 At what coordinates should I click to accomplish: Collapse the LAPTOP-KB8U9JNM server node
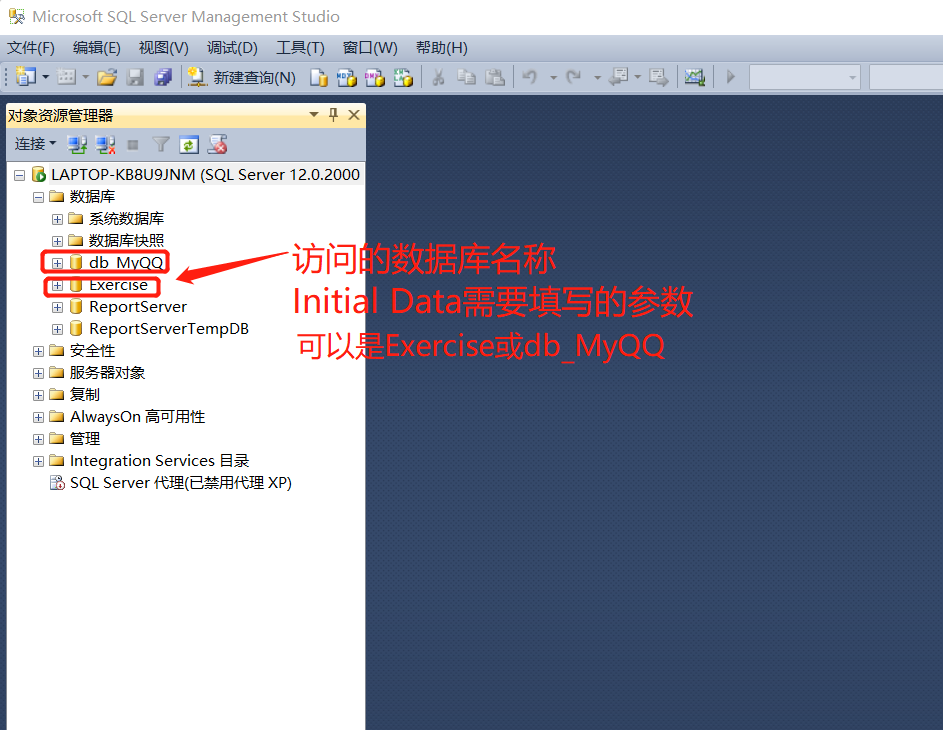tap(19, 175)
